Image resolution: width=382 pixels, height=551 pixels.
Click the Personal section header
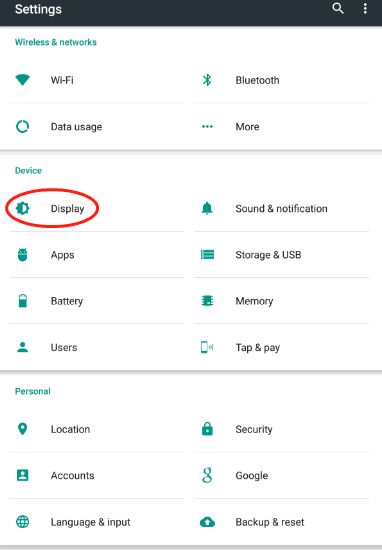[x=33, y=391]
